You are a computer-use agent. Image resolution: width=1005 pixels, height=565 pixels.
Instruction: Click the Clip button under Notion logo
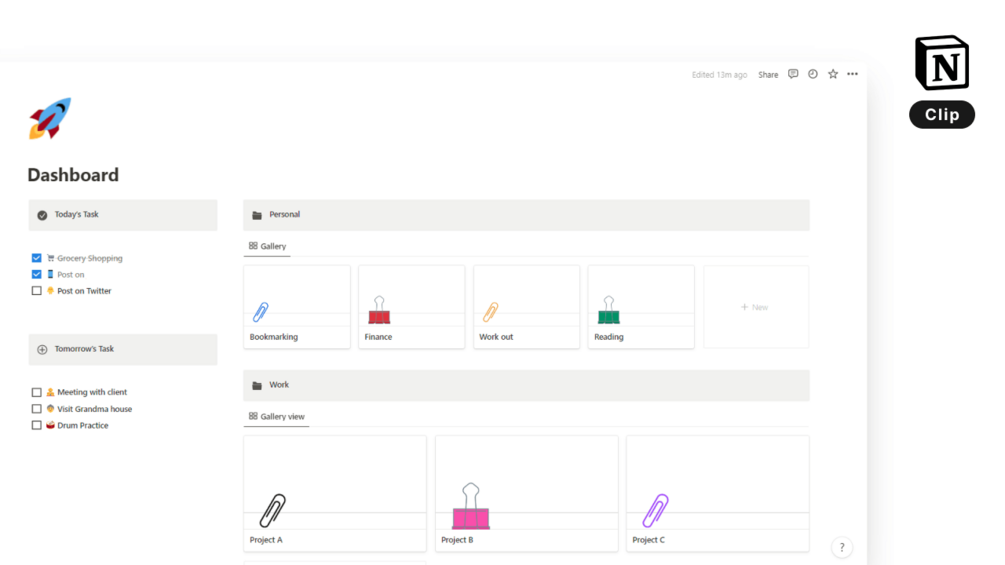[942, 115]
